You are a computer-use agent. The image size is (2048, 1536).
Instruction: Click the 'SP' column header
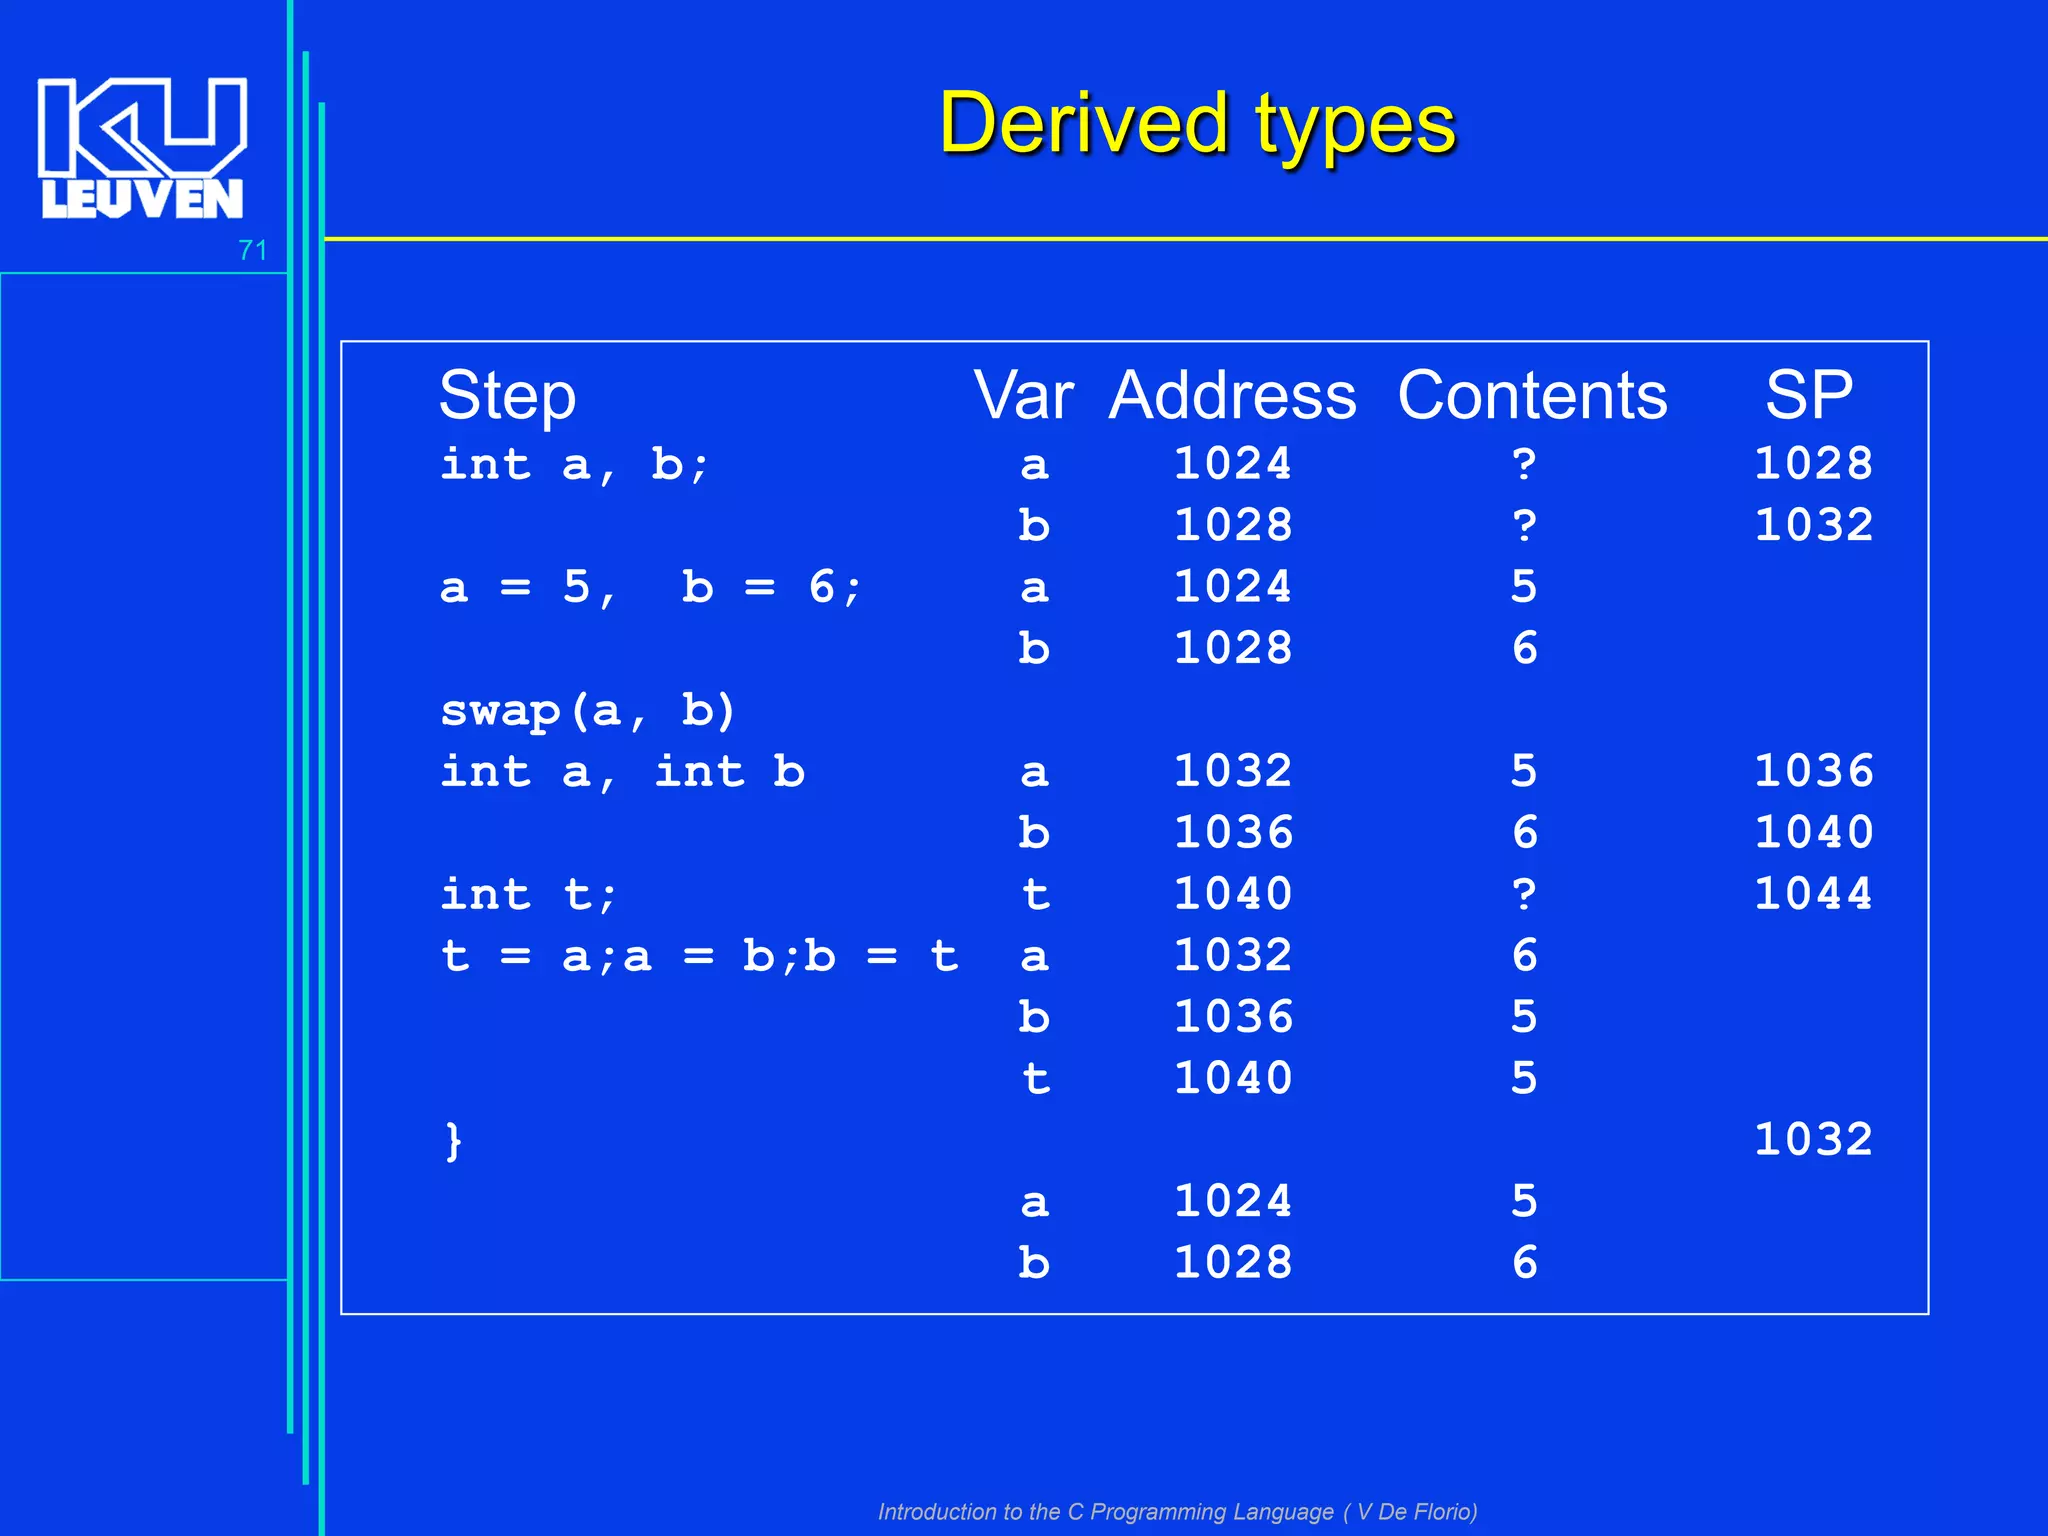coord(1808,396)
